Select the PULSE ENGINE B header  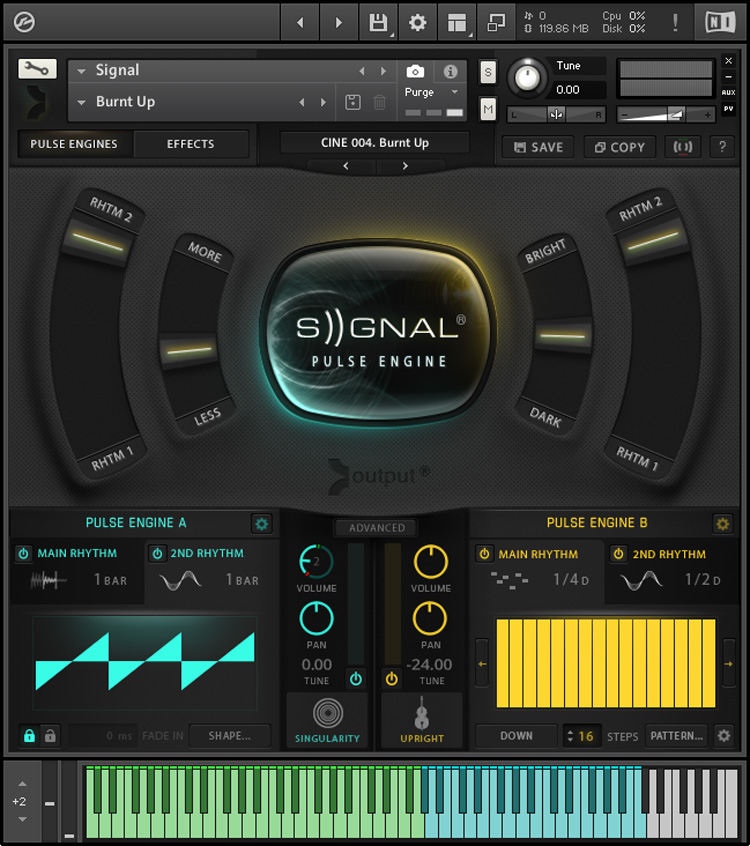click(597, 523)
